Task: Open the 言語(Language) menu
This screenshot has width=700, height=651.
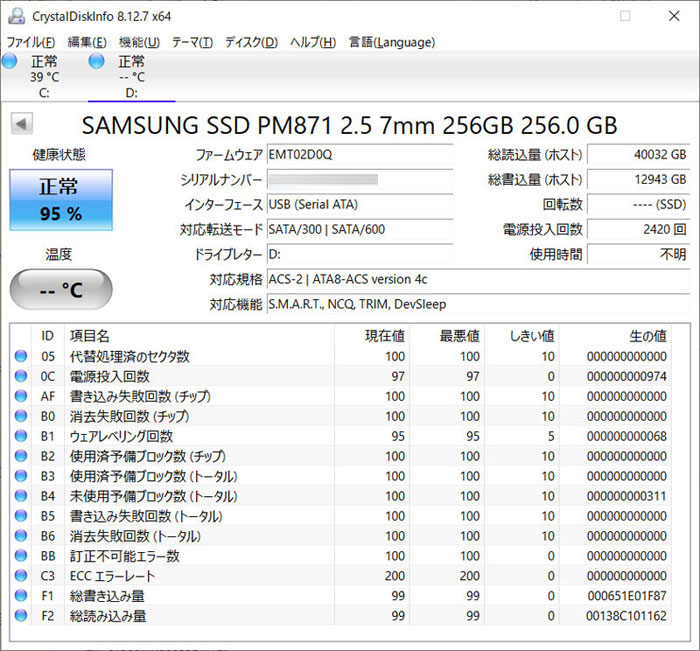Action: 392,42
